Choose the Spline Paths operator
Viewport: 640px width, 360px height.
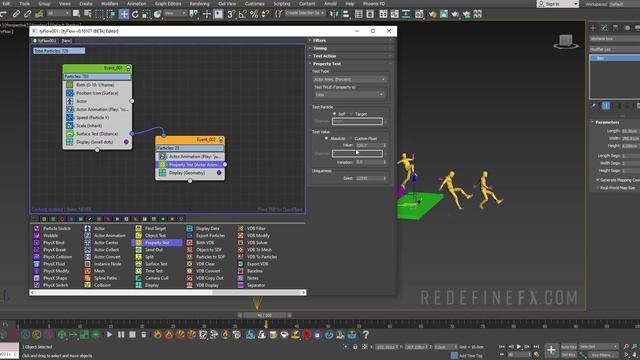105,278
